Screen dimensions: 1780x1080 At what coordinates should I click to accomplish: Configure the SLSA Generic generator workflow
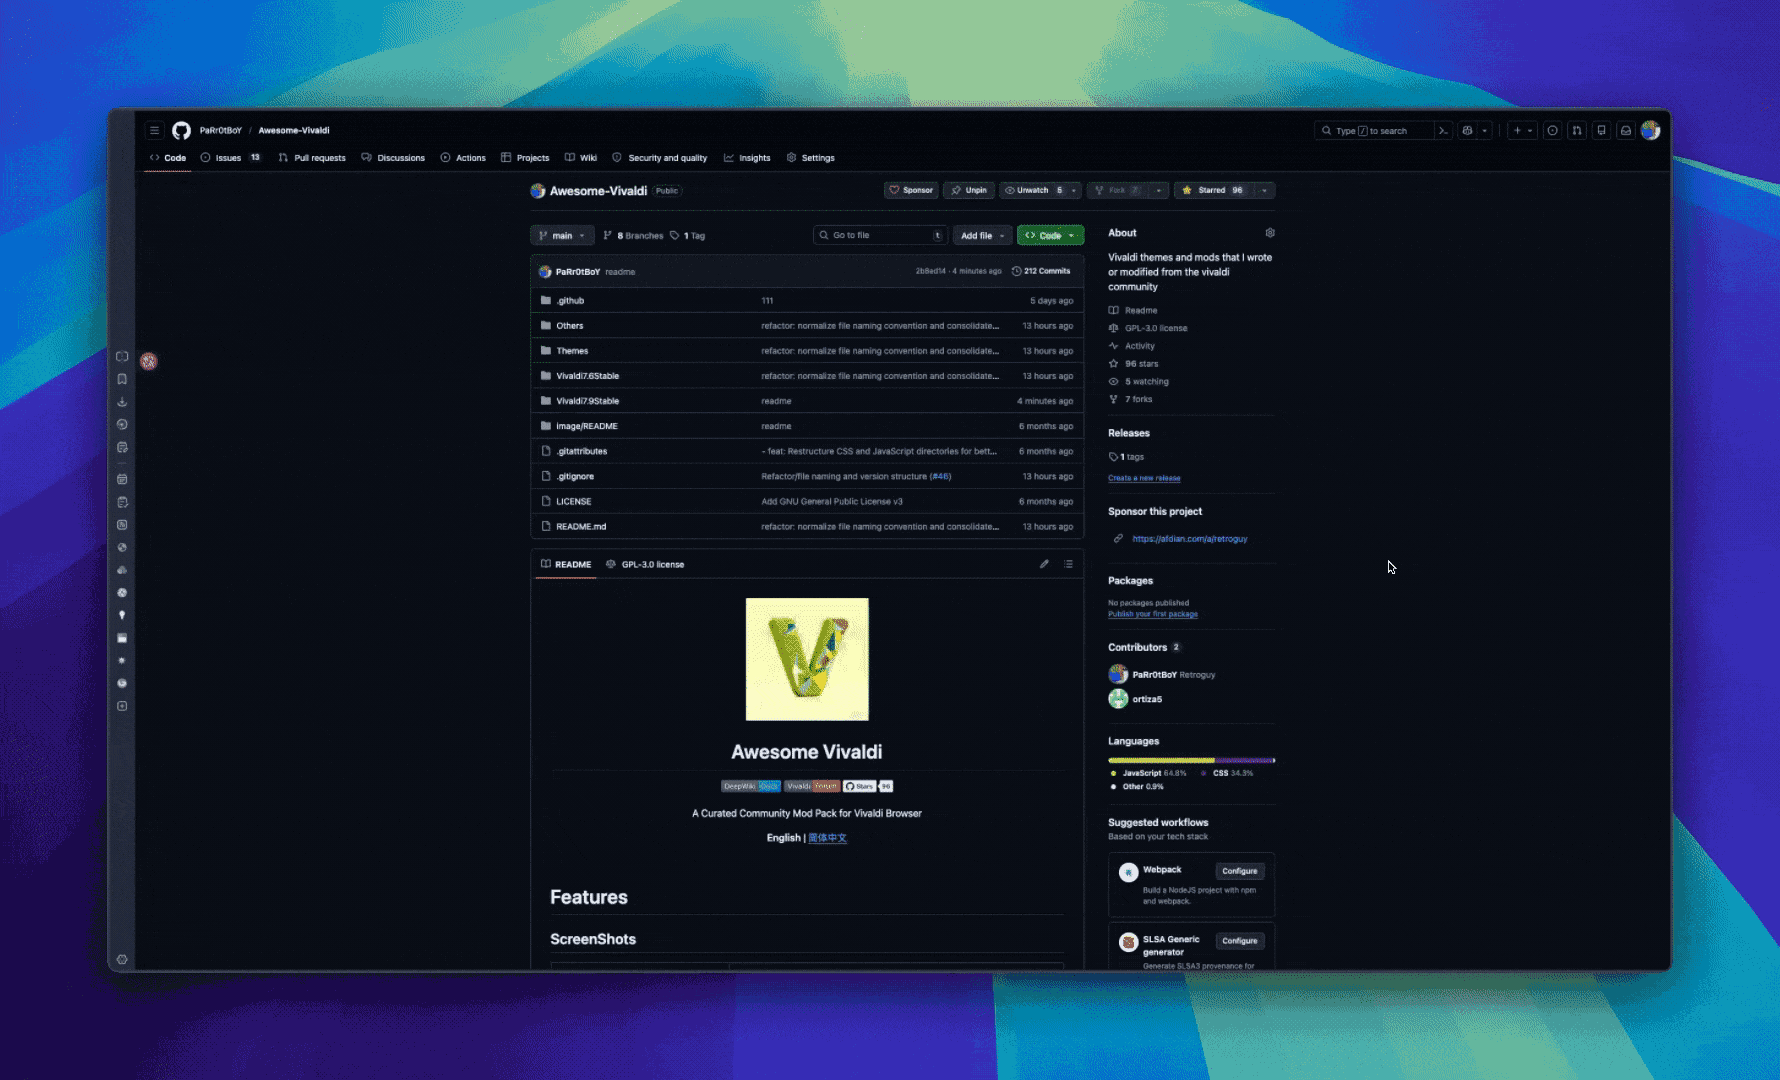click(x=1239, y=941)
